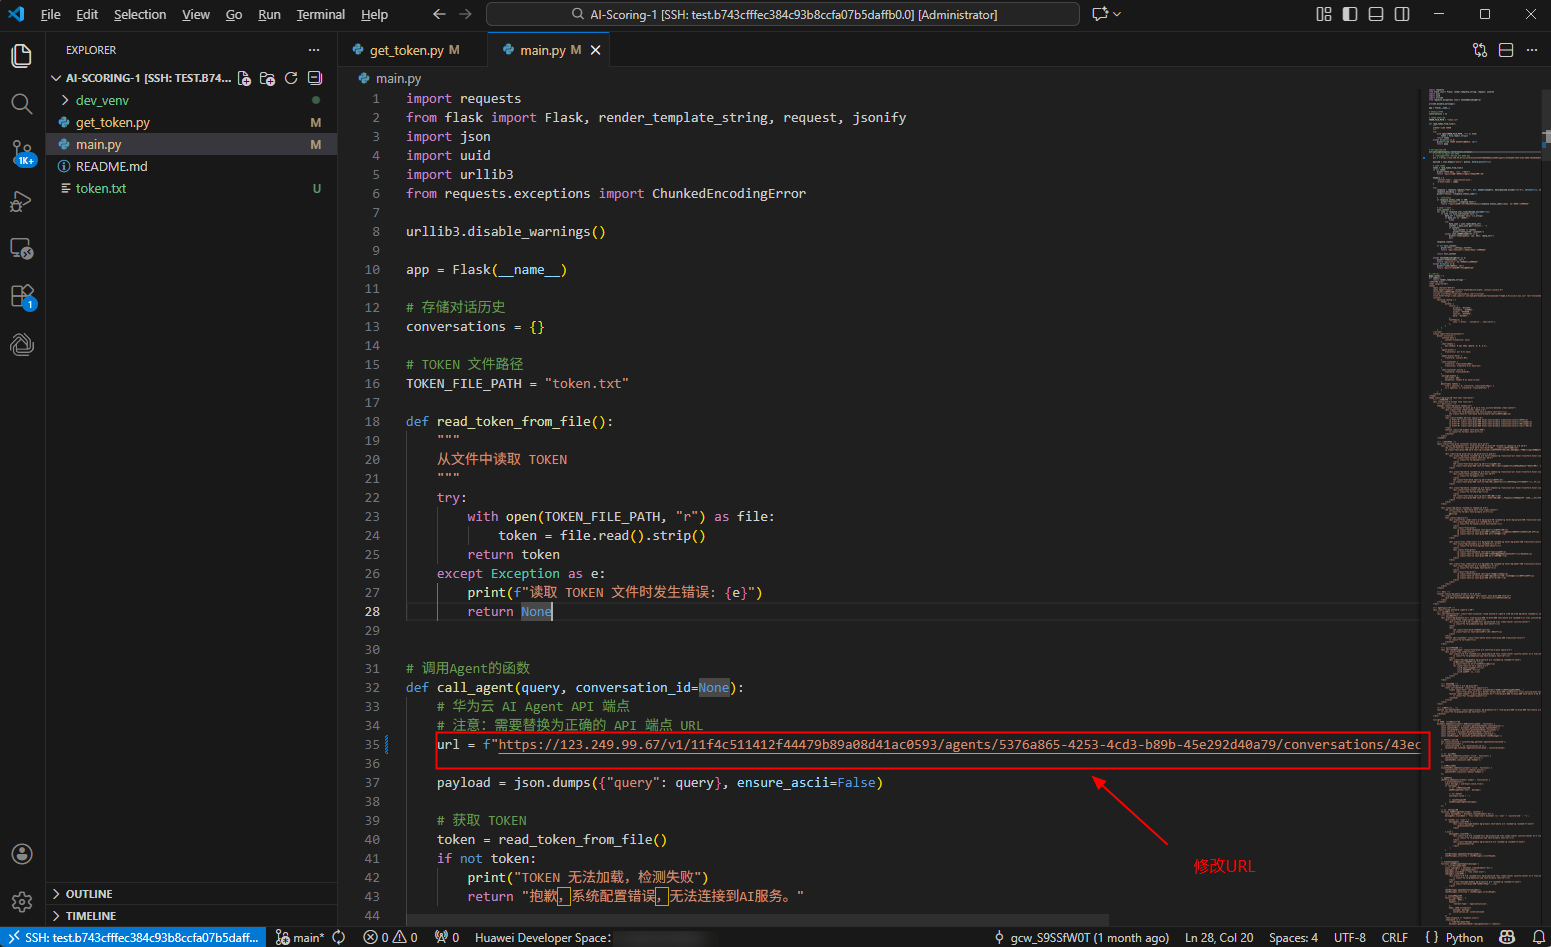Click the SSH remote indicator in status bar
The width and height of the screenshot is (1551, 947).
(133, 937)
